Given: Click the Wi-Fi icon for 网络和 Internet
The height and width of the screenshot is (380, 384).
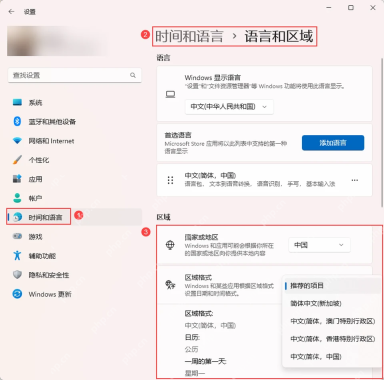Looking at the screenshot, I should point(17,141).
